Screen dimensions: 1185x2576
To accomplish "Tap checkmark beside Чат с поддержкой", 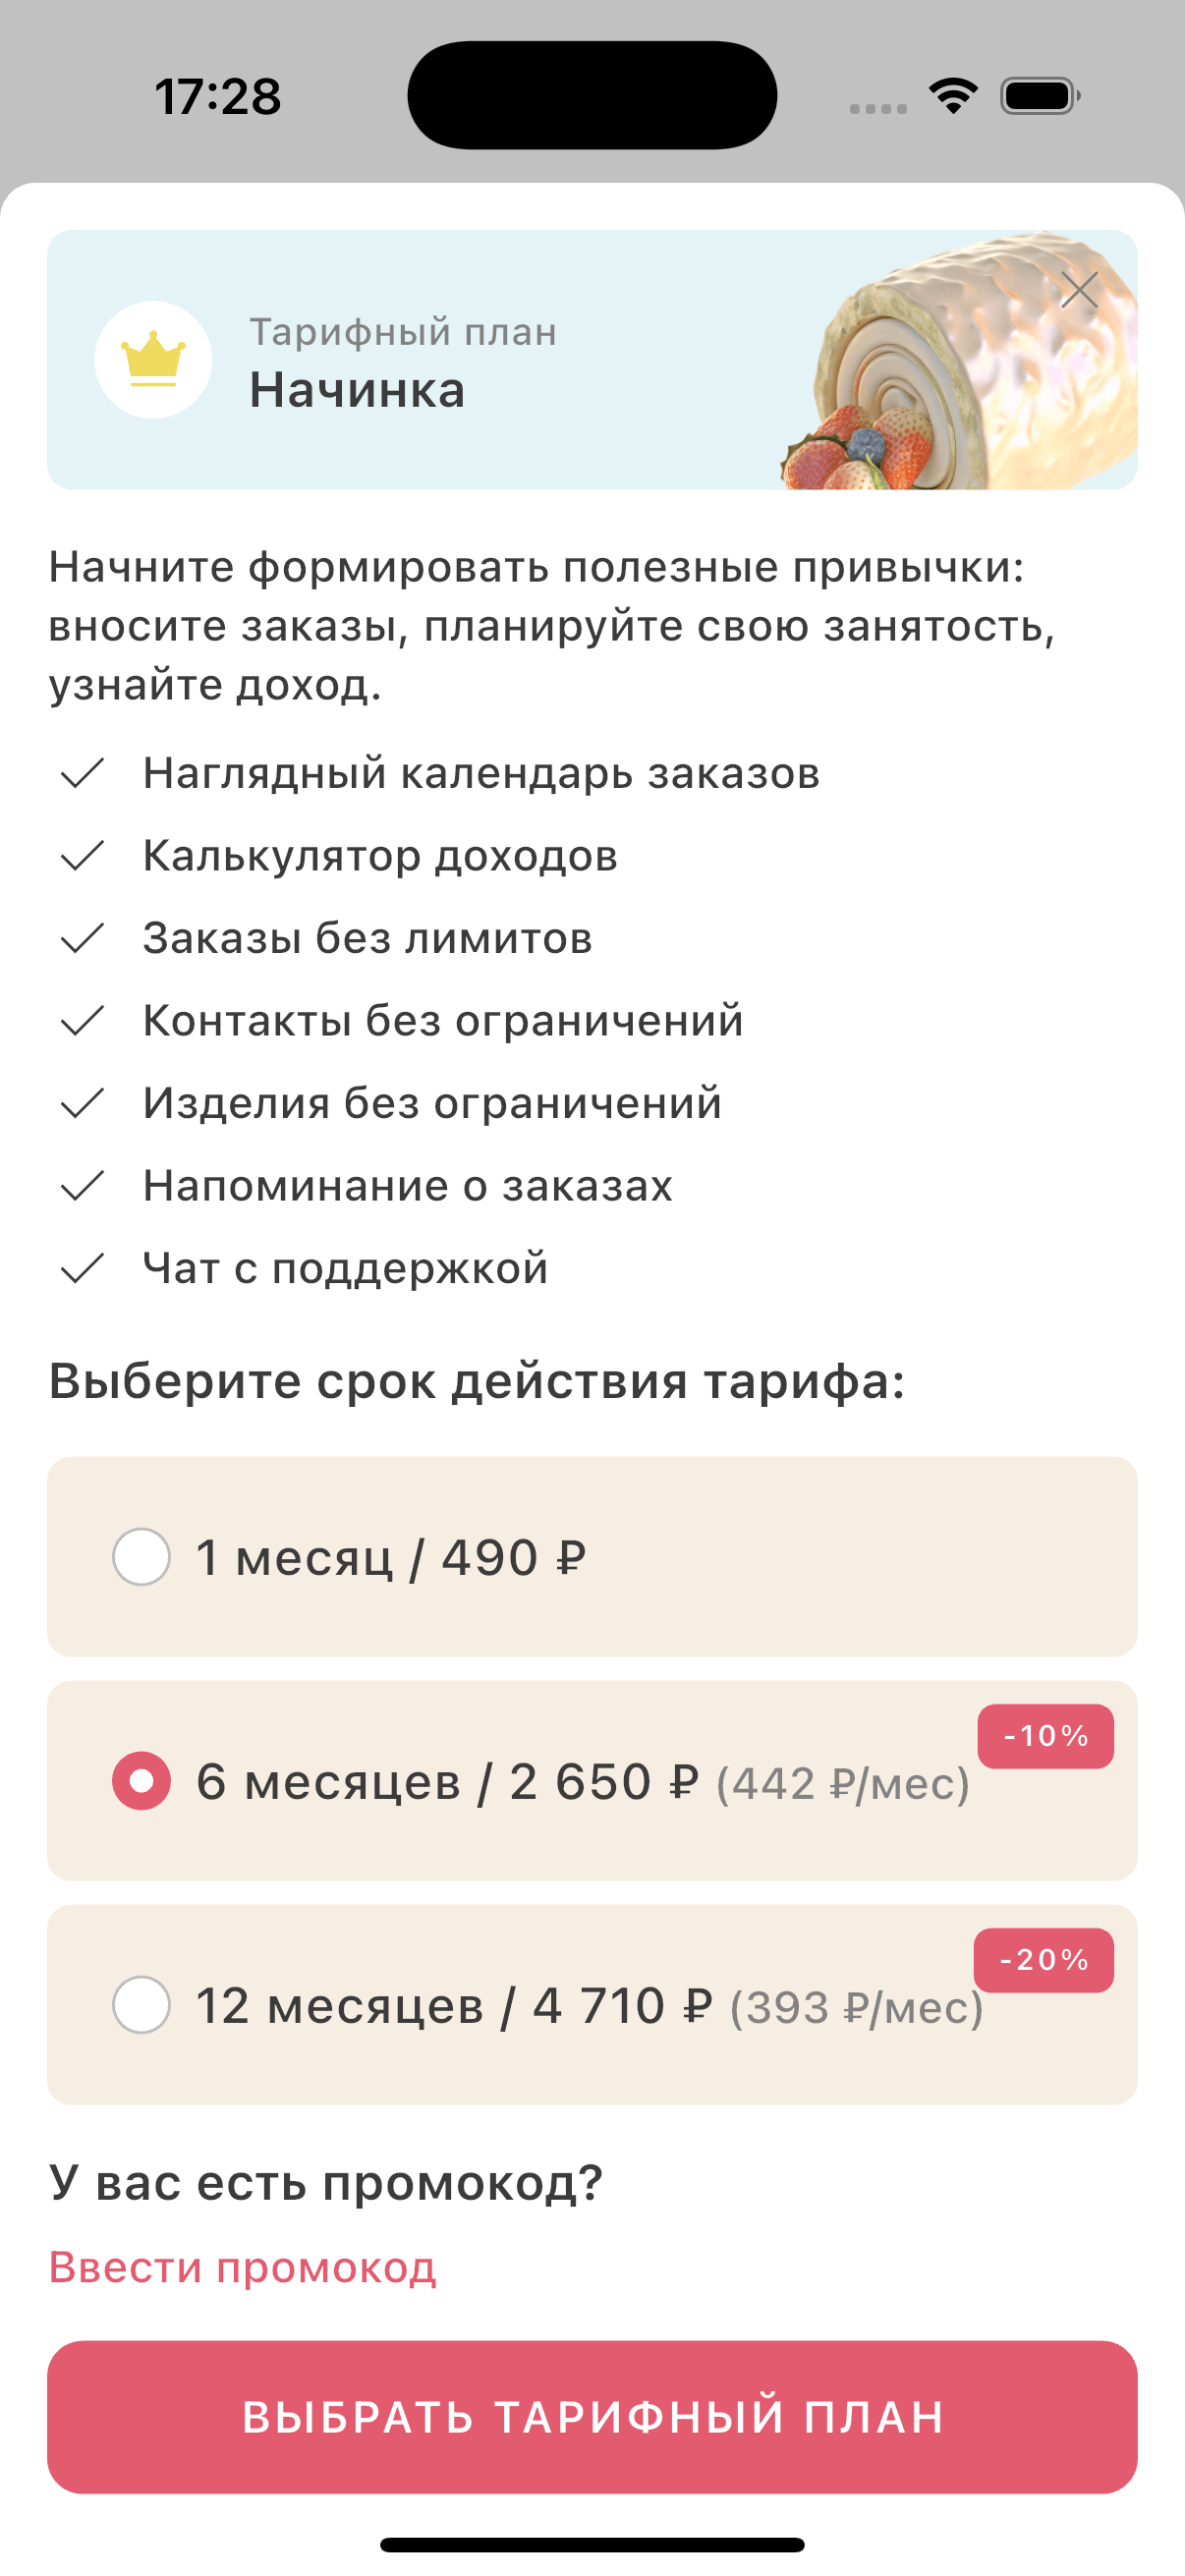I will pyautogui.click(x=82, y=1268).
